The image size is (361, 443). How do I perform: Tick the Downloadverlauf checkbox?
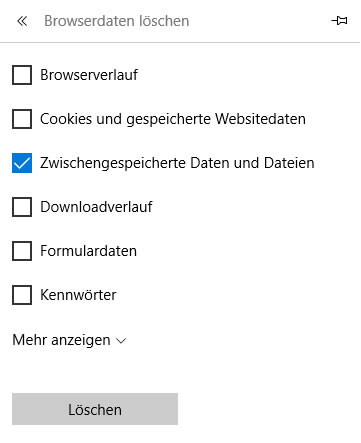tap(22, 207)
